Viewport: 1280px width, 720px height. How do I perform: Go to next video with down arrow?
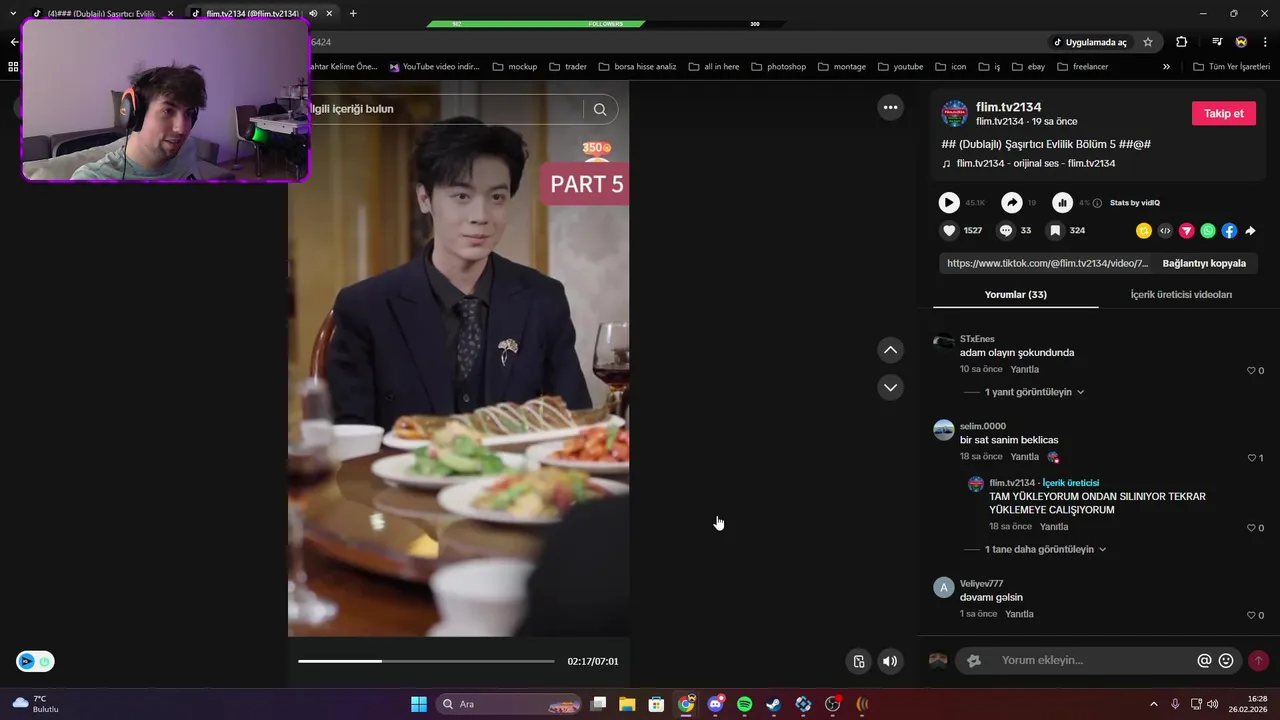pos(890,387)
